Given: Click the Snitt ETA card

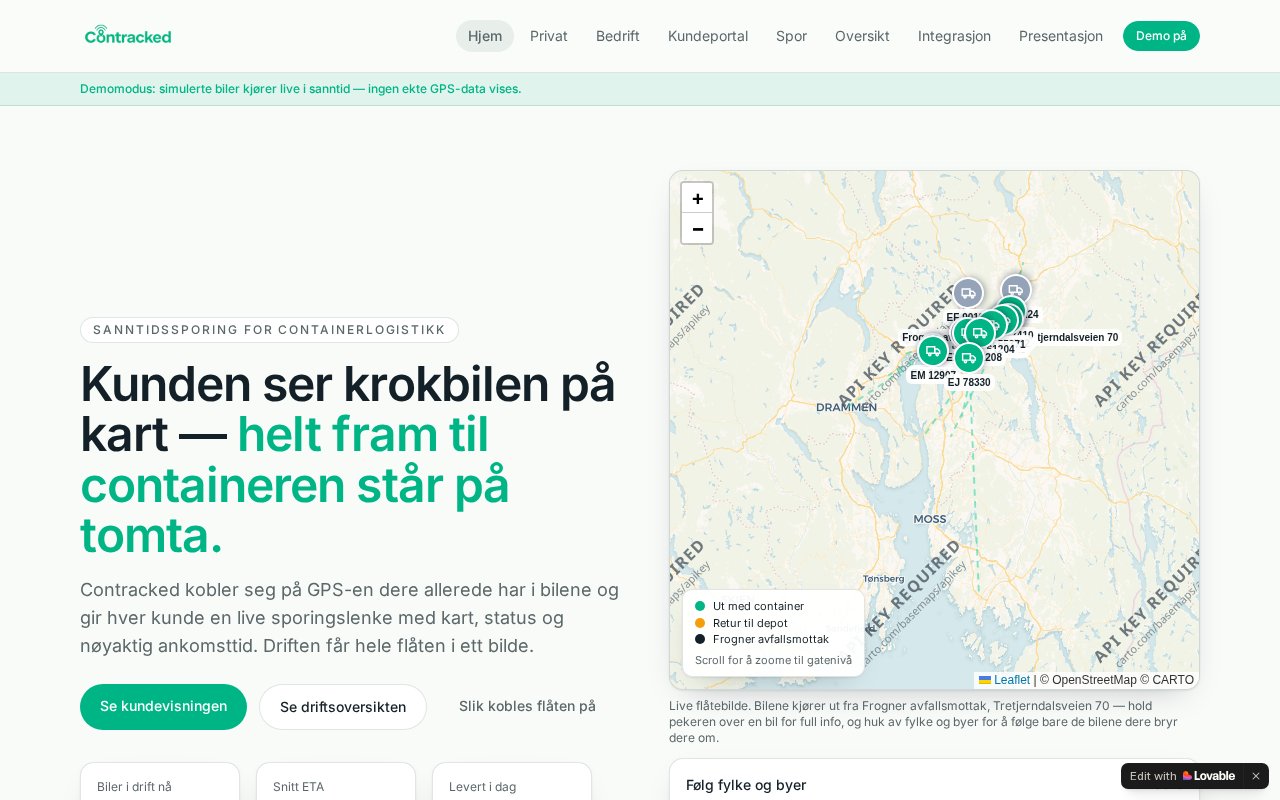Looking at the screenshot, I should (336, 781).
